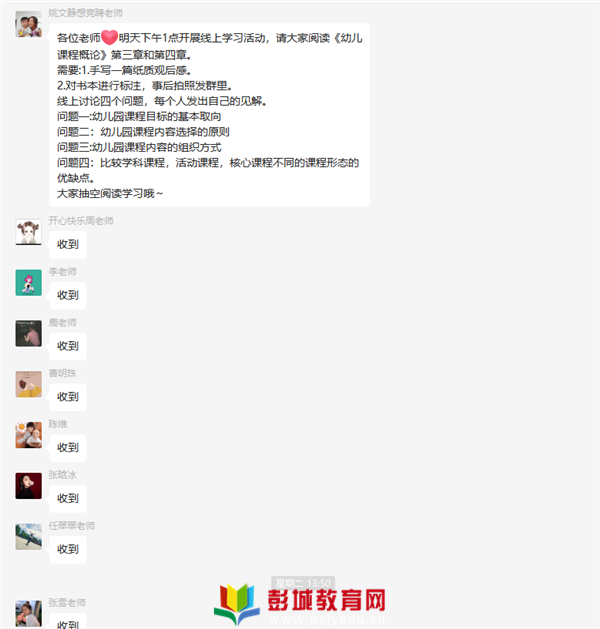Click 张晗冰's dark red avatar
Screen dimensions: 600x629
tap(28, 486)
